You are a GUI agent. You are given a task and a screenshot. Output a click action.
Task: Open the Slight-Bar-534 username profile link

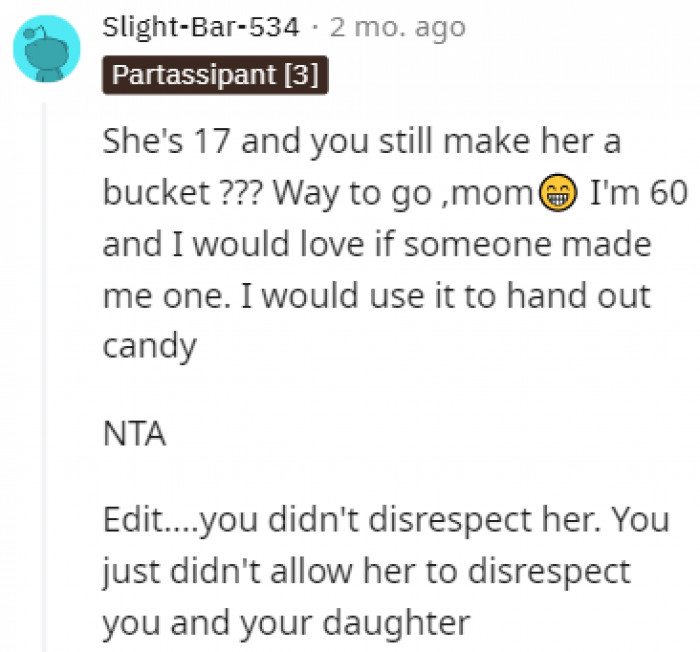tap(201, 27)
